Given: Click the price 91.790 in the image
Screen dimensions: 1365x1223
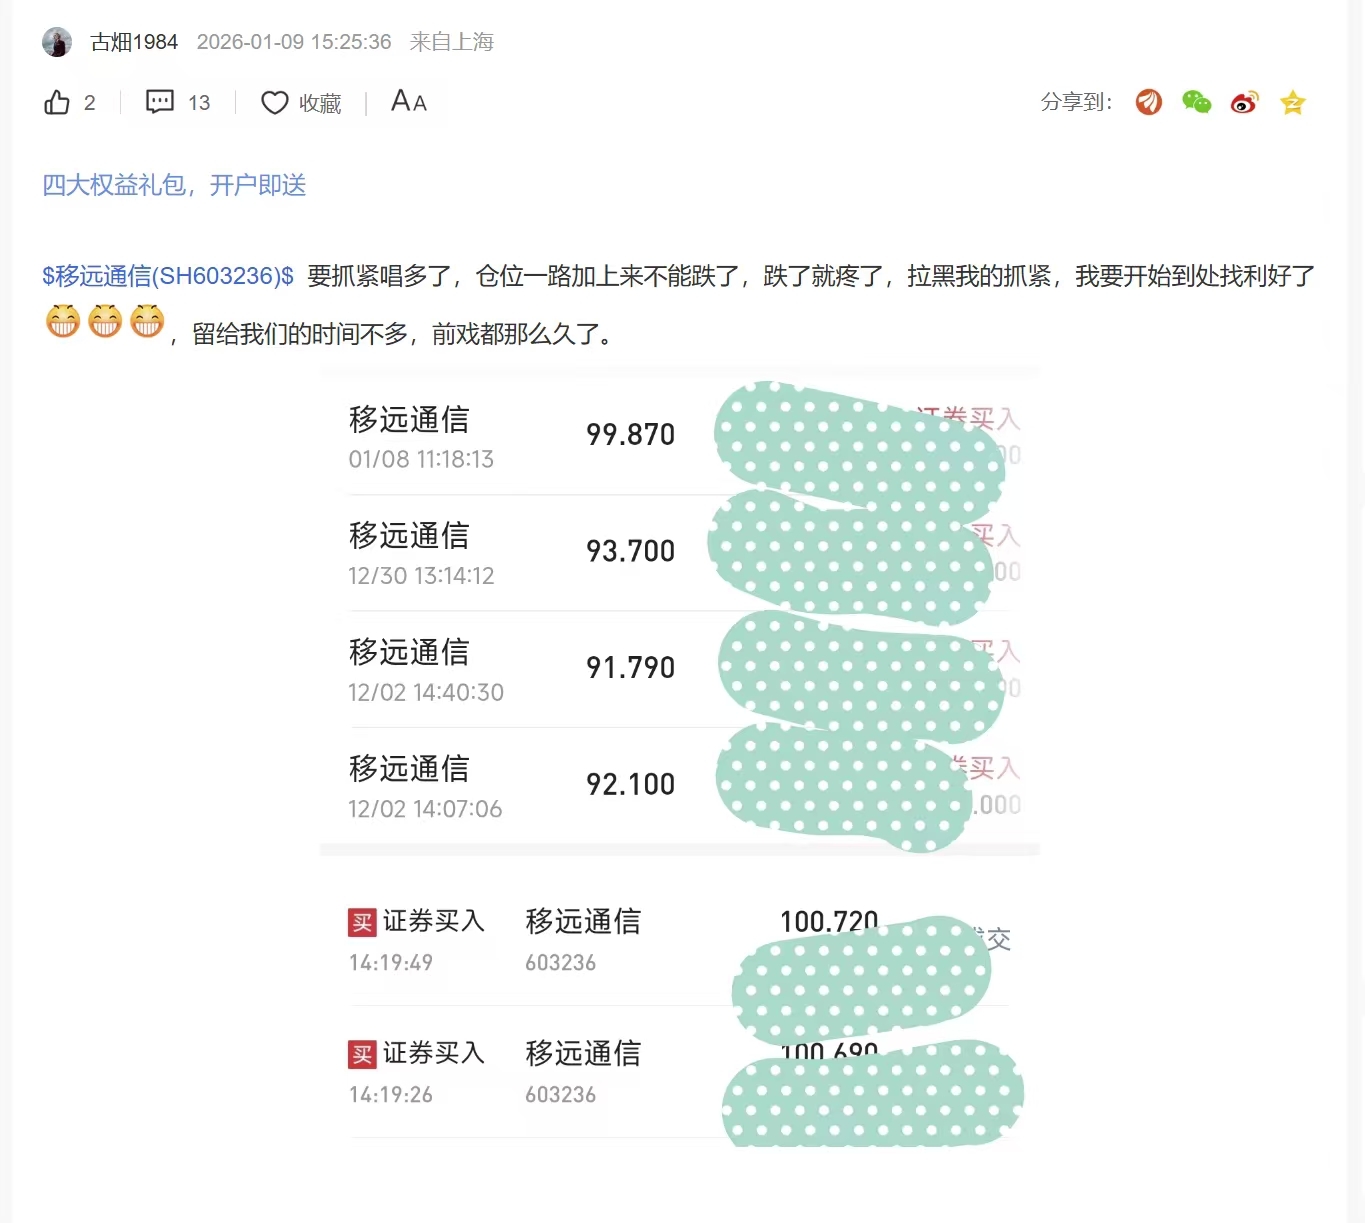Looking at the screenshot, I should 631,668.
